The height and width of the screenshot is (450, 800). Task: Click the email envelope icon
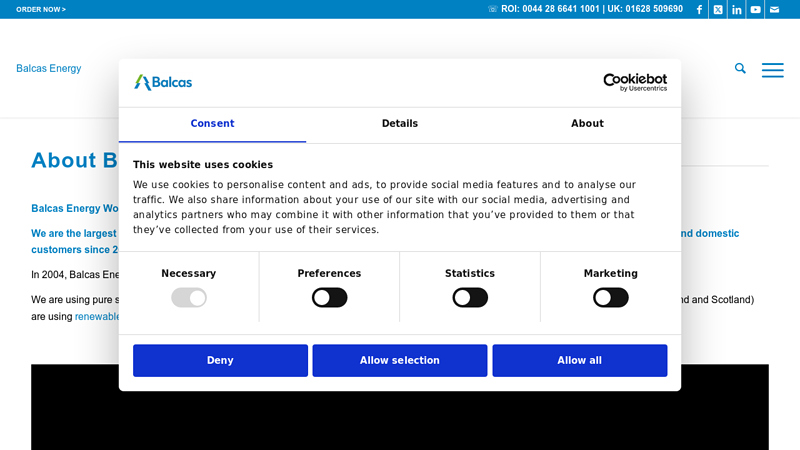[774, 9]
